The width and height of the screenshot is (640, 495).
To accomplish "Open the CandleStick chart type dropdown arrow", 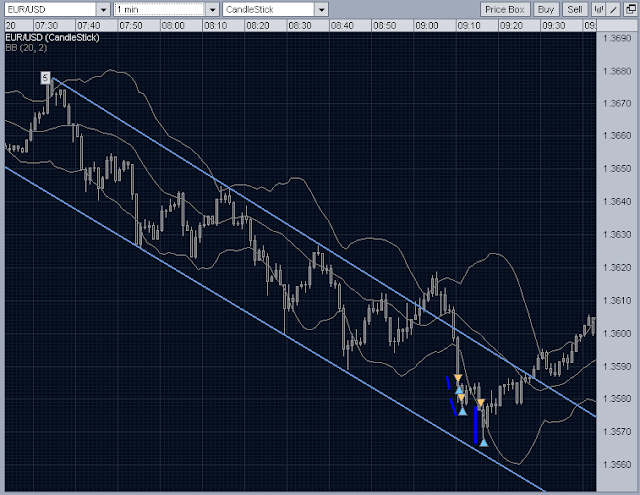I will [322, 9].
